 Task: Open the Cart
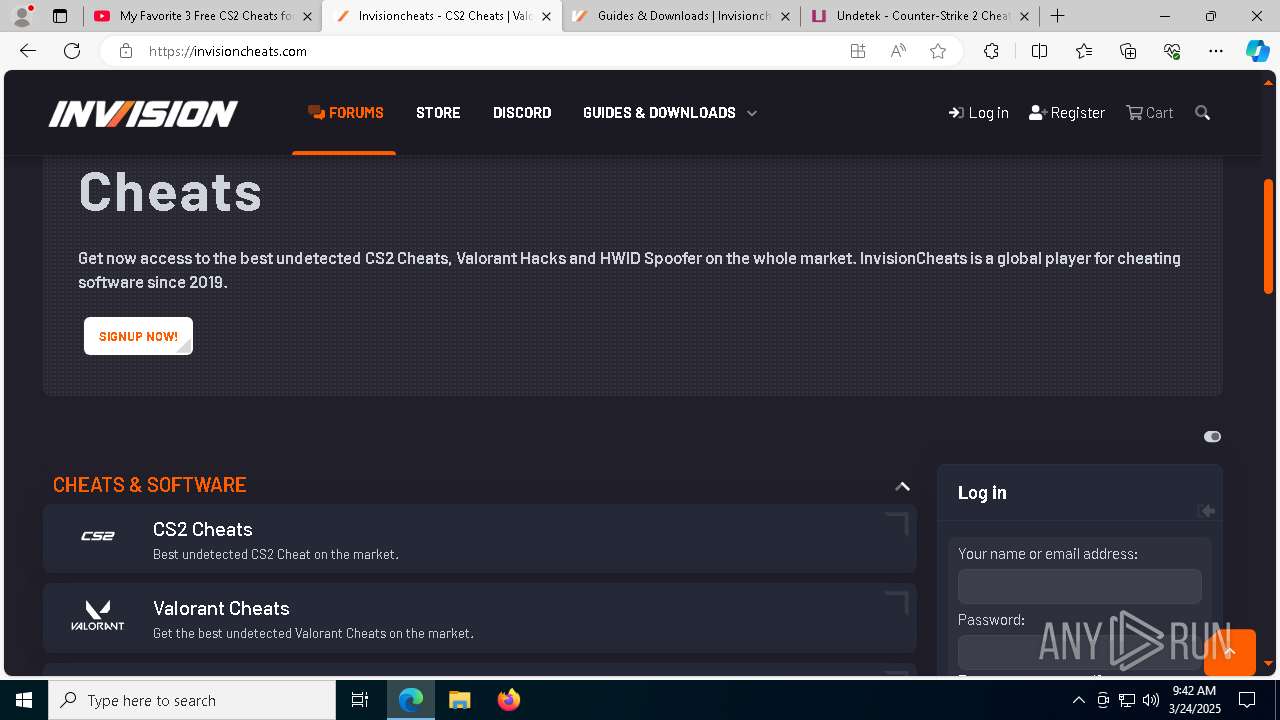point(1149,113)
